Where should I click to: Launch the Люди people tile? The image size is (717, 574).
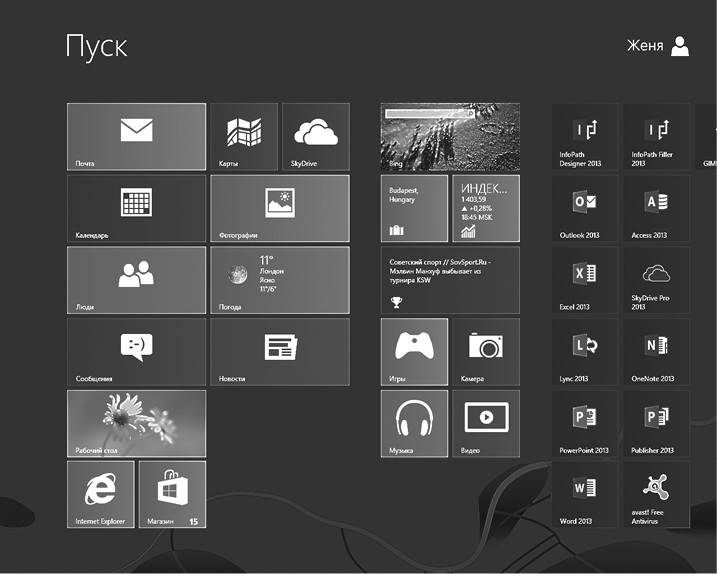pos(136,280)
